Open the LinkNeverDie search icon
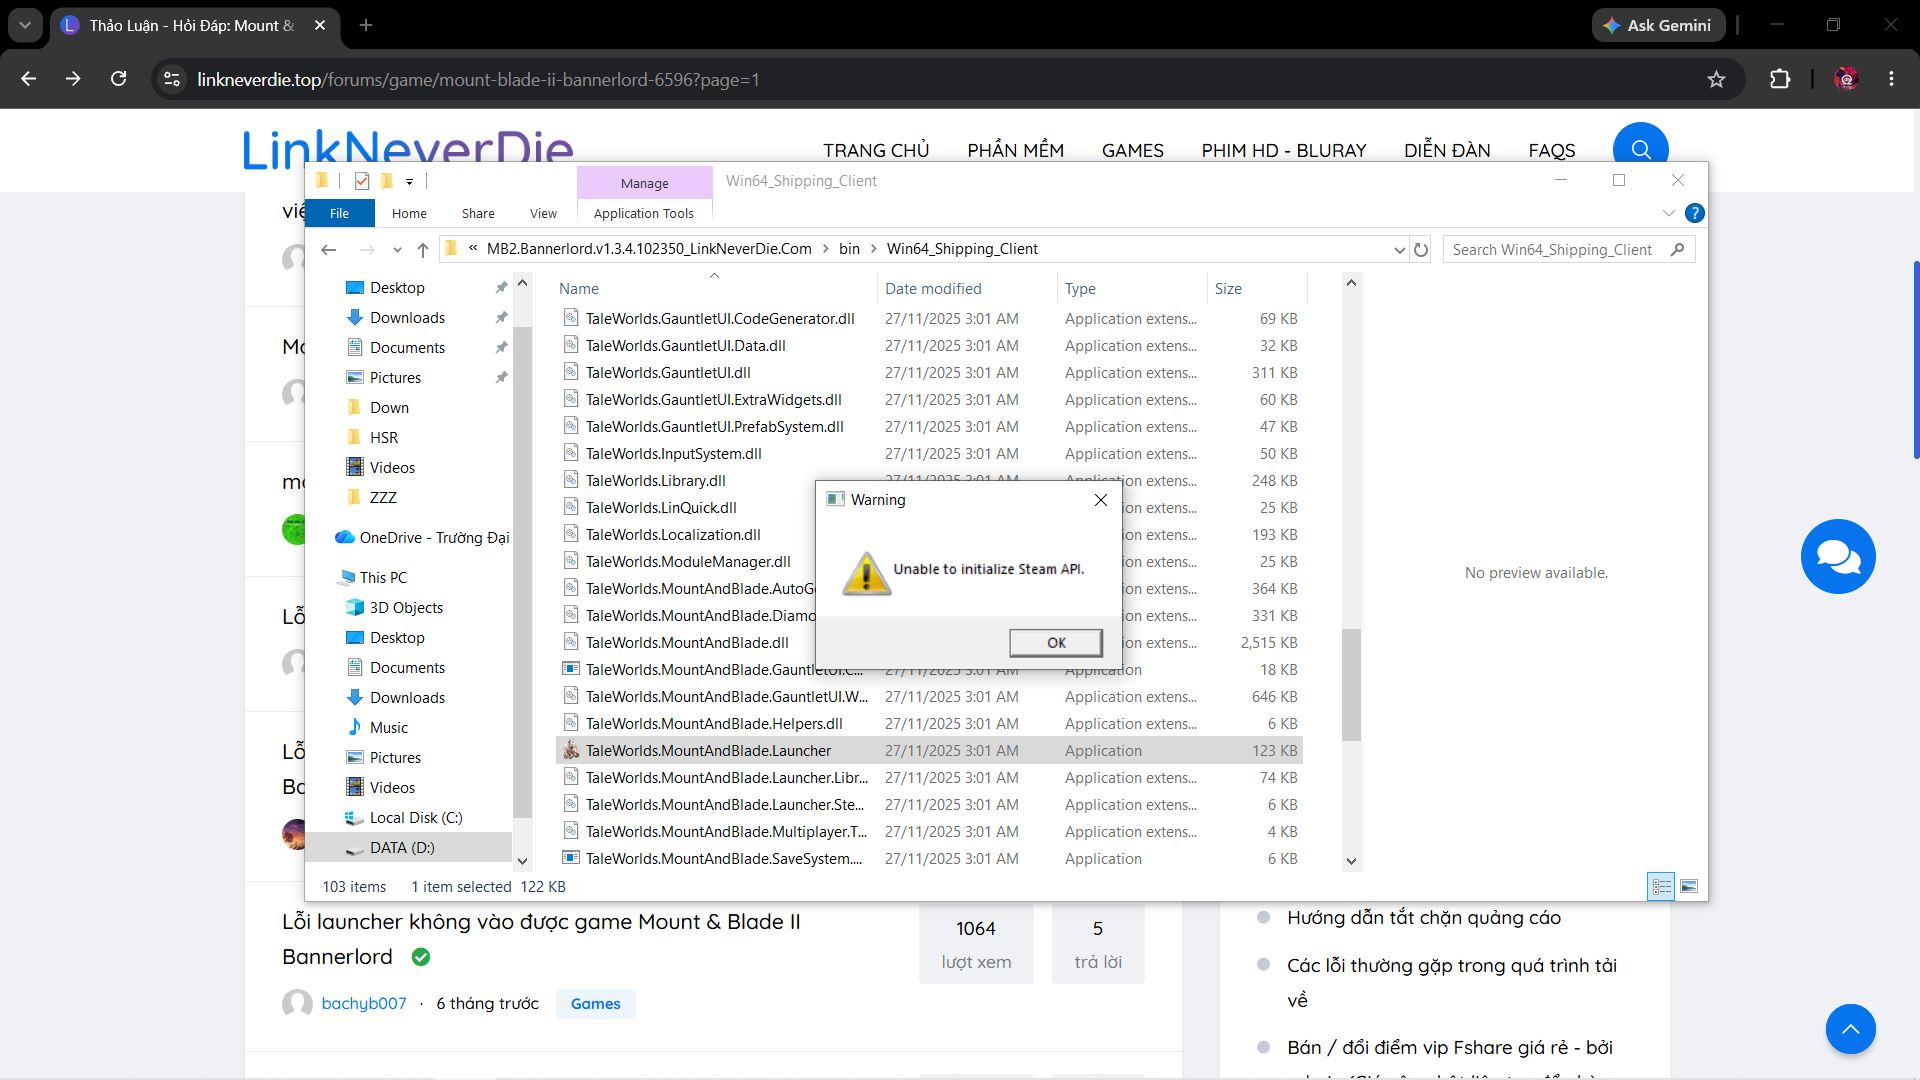Viewport: 1920px width, 1080px height. click(1640, 149)
